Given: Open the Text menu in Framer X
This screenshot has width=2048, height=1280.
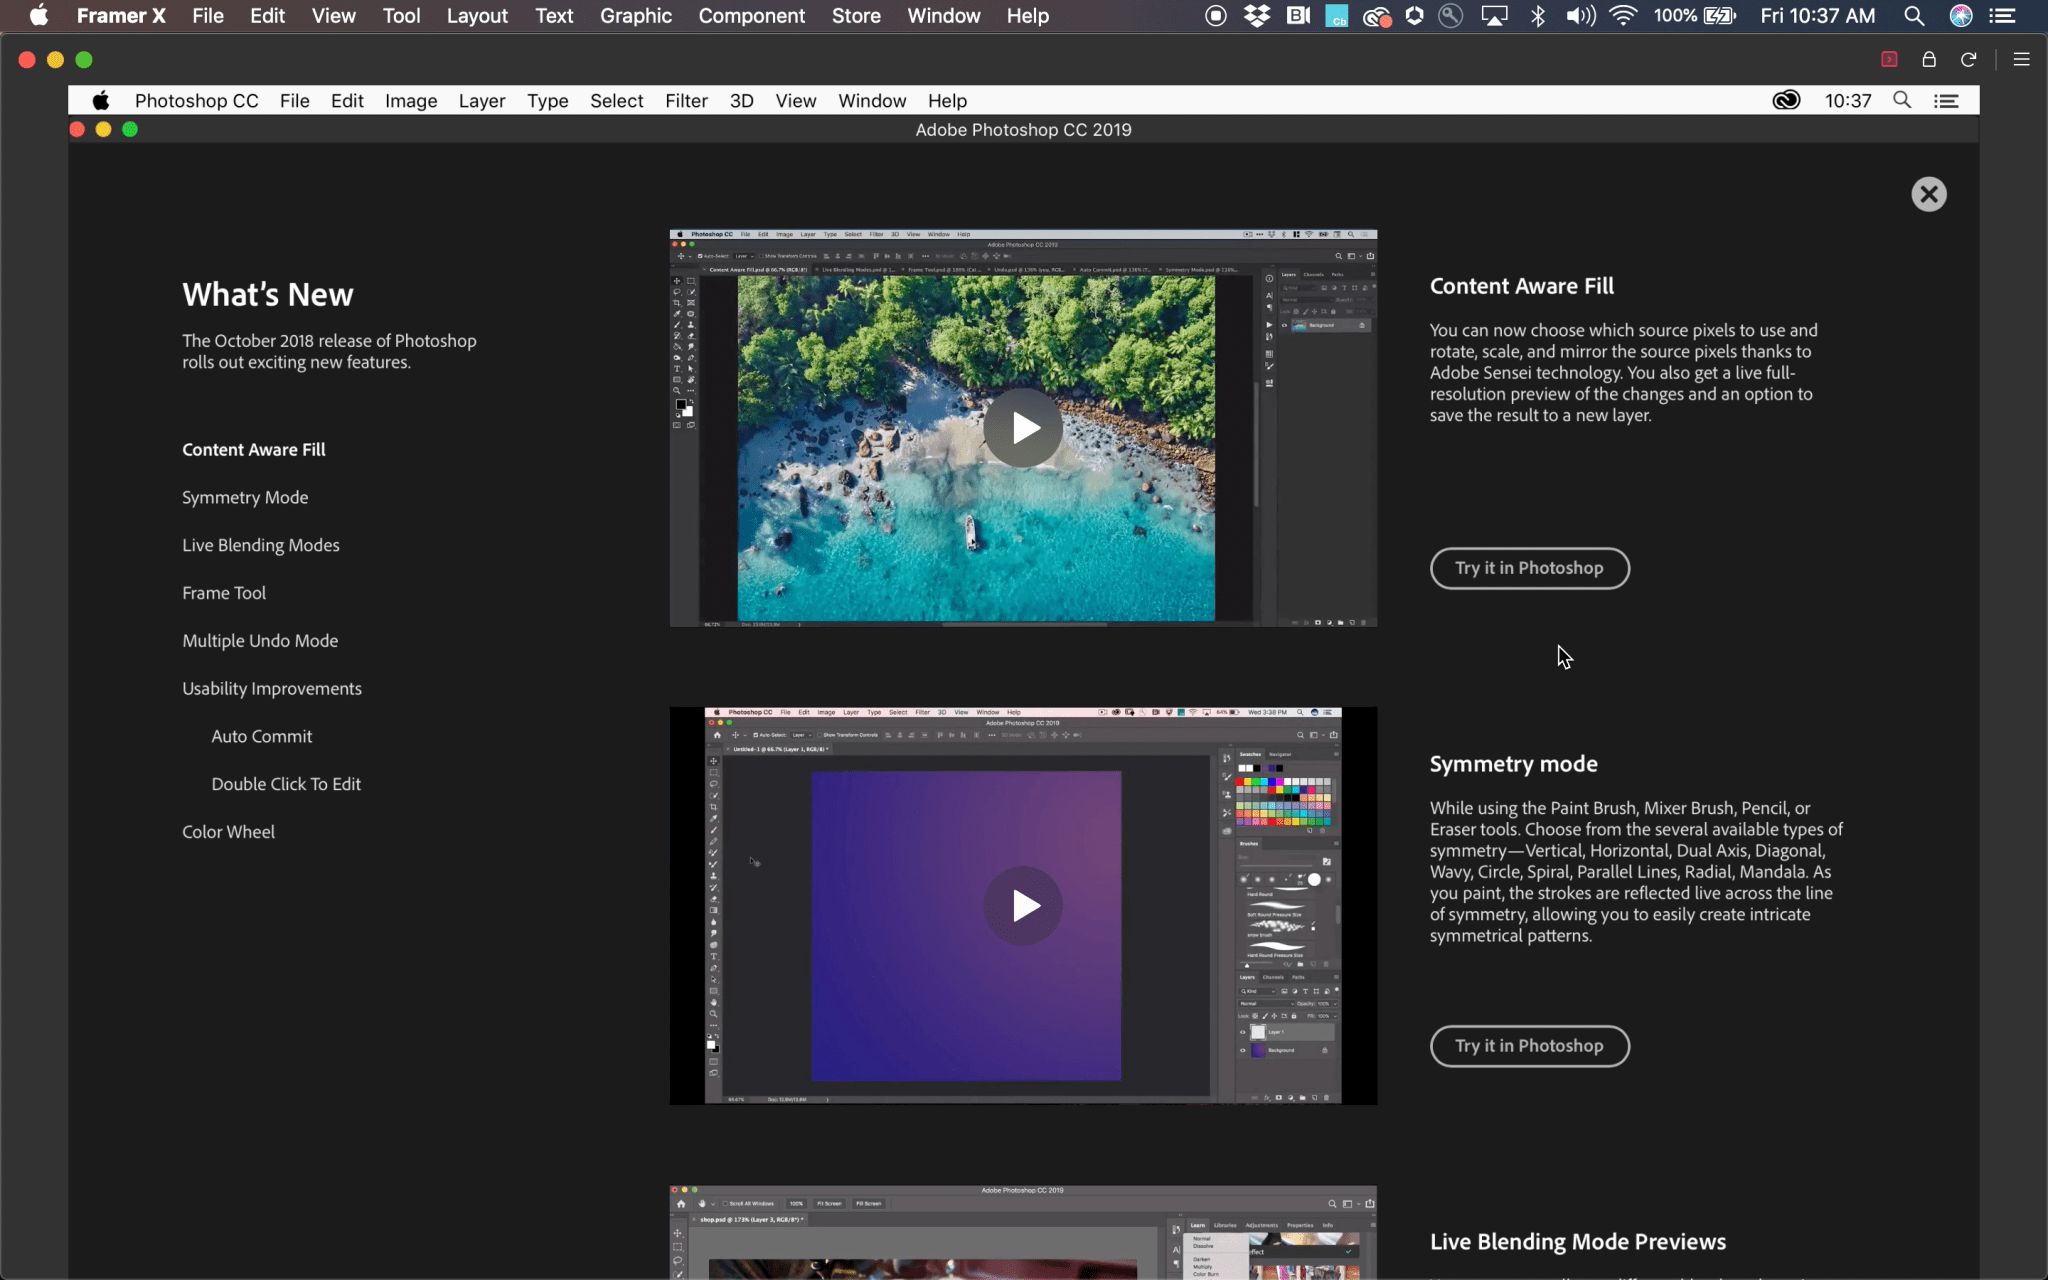Looking at the screenshot, I should pyautogui.click(x=554, y=16).
